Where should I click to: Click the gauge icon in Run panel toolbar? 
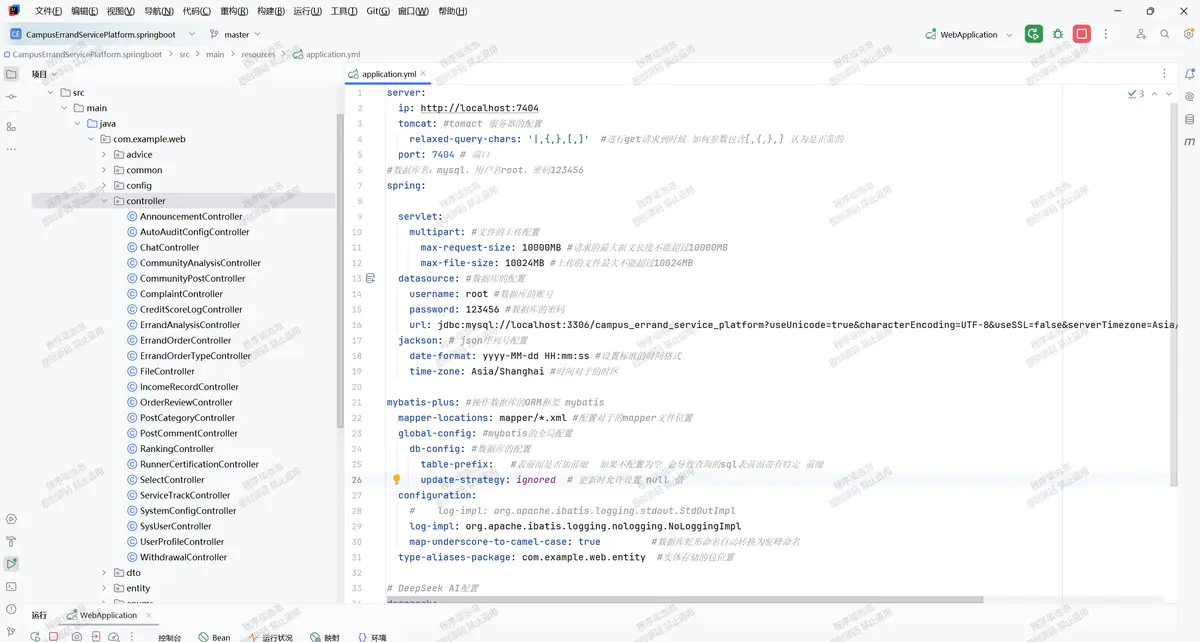[114, 637]
